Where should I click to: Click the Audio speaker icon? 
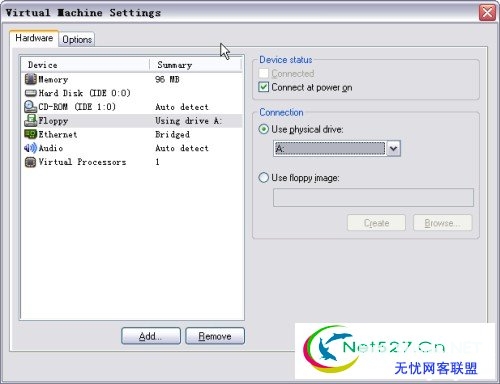coord(30,148)
